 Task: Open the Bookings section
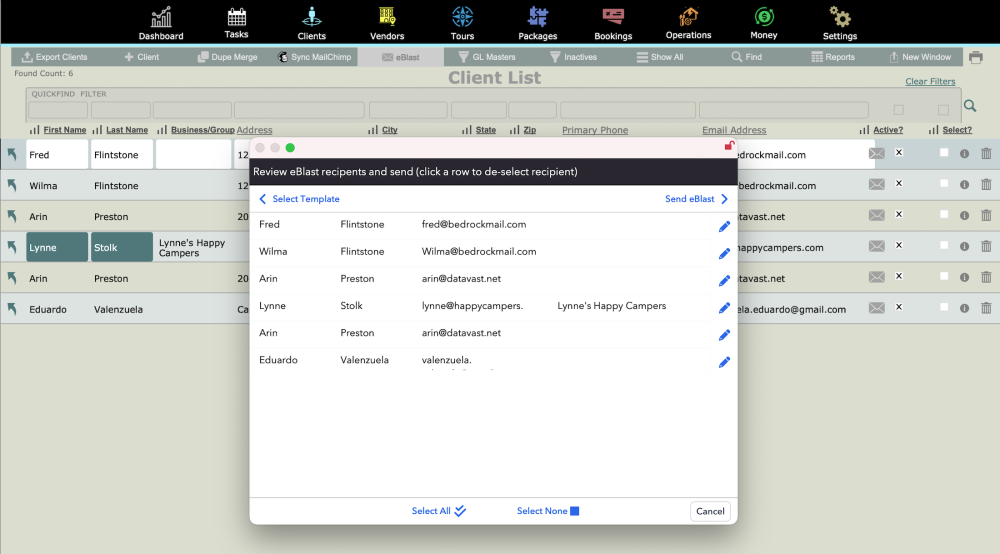click(x=613, y=23)
